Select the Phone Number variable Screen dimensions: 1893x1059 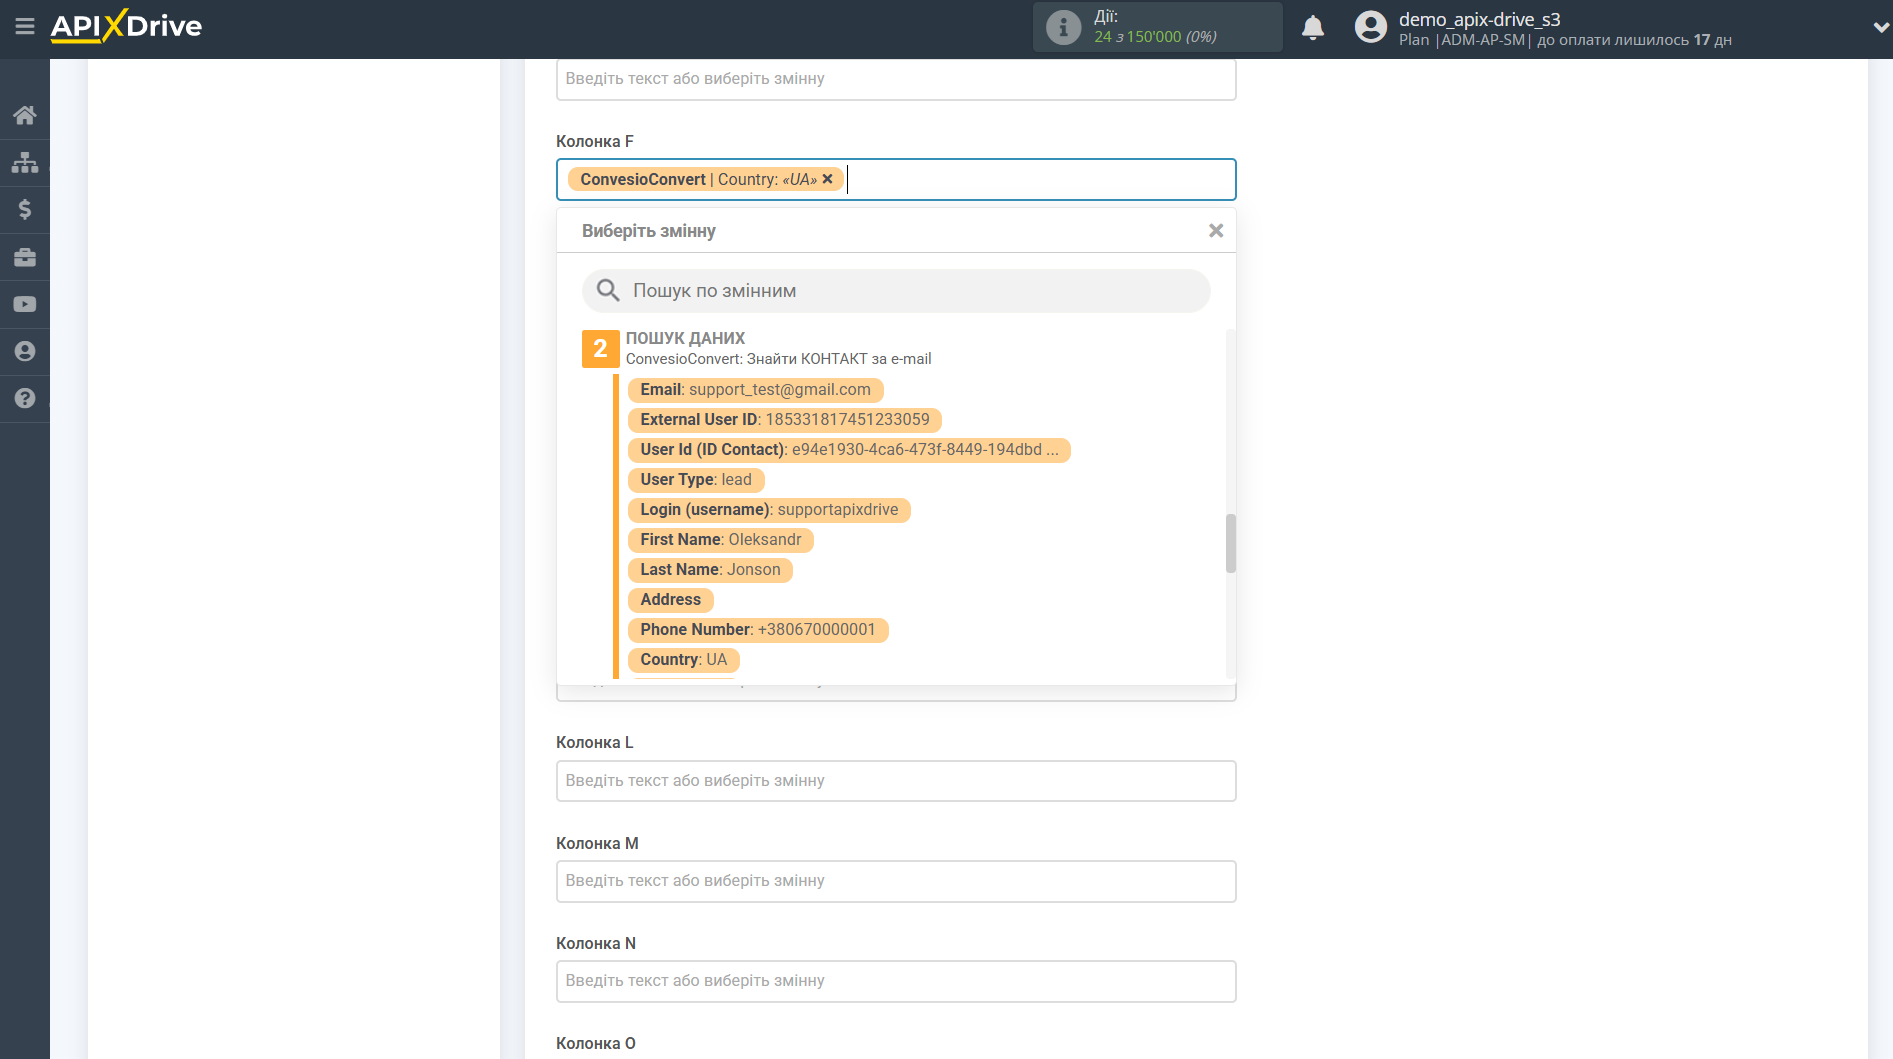click(757, 630)
